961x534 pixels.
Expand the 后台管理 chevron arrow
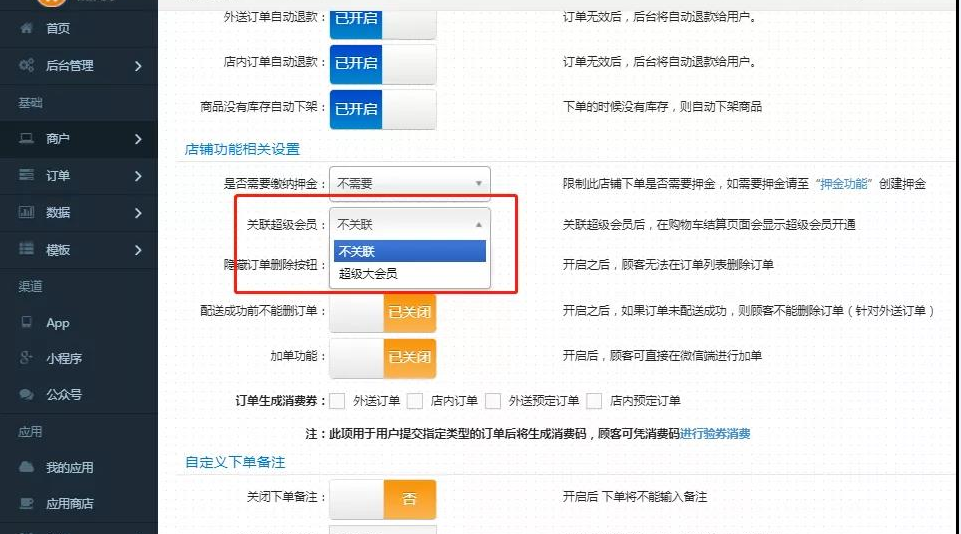coord(138,66)
